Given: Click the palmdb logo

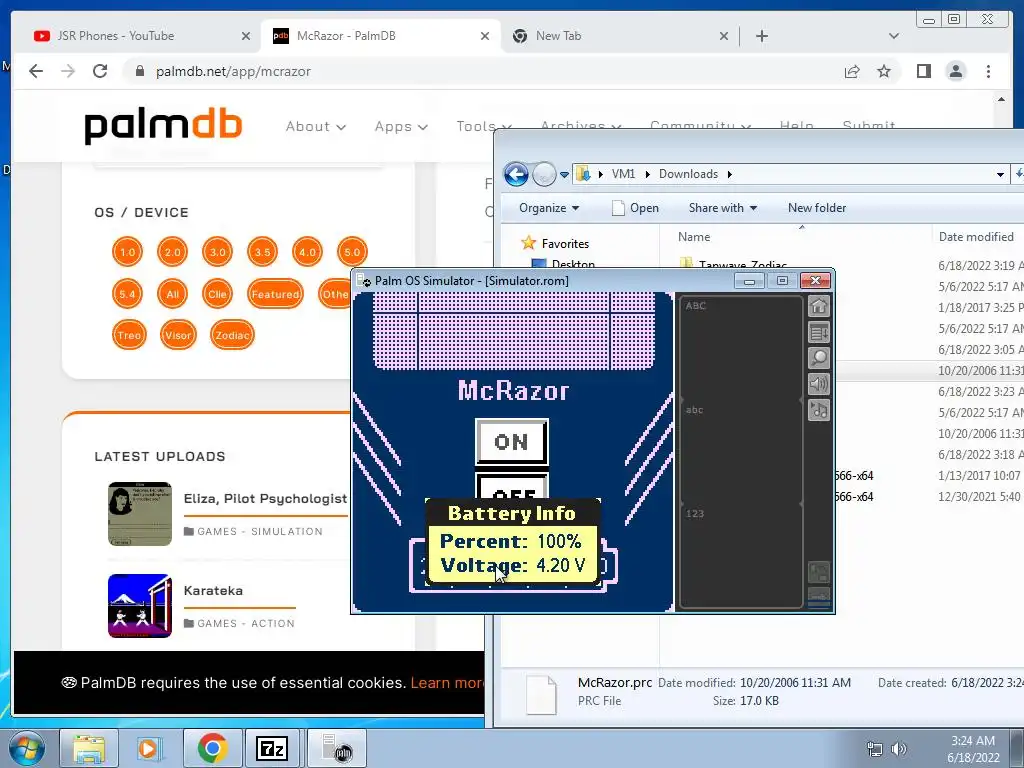Looking at the screenshot, I should 163,127.
